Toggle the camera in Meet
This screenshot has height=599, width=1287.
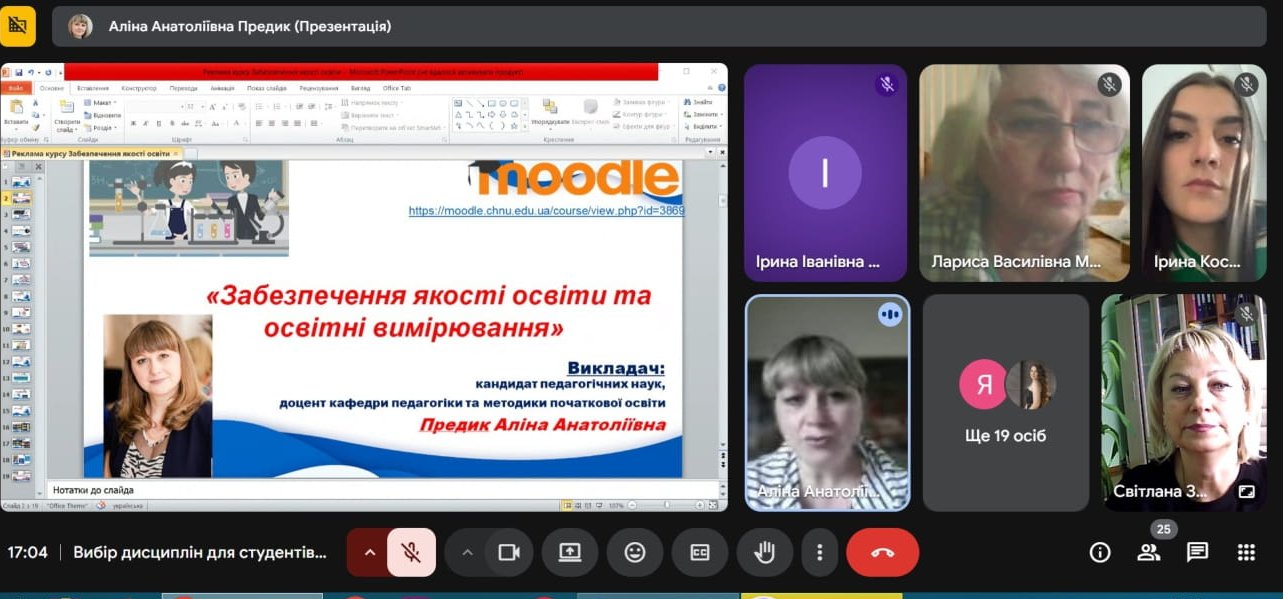click(x=509, y=552)
